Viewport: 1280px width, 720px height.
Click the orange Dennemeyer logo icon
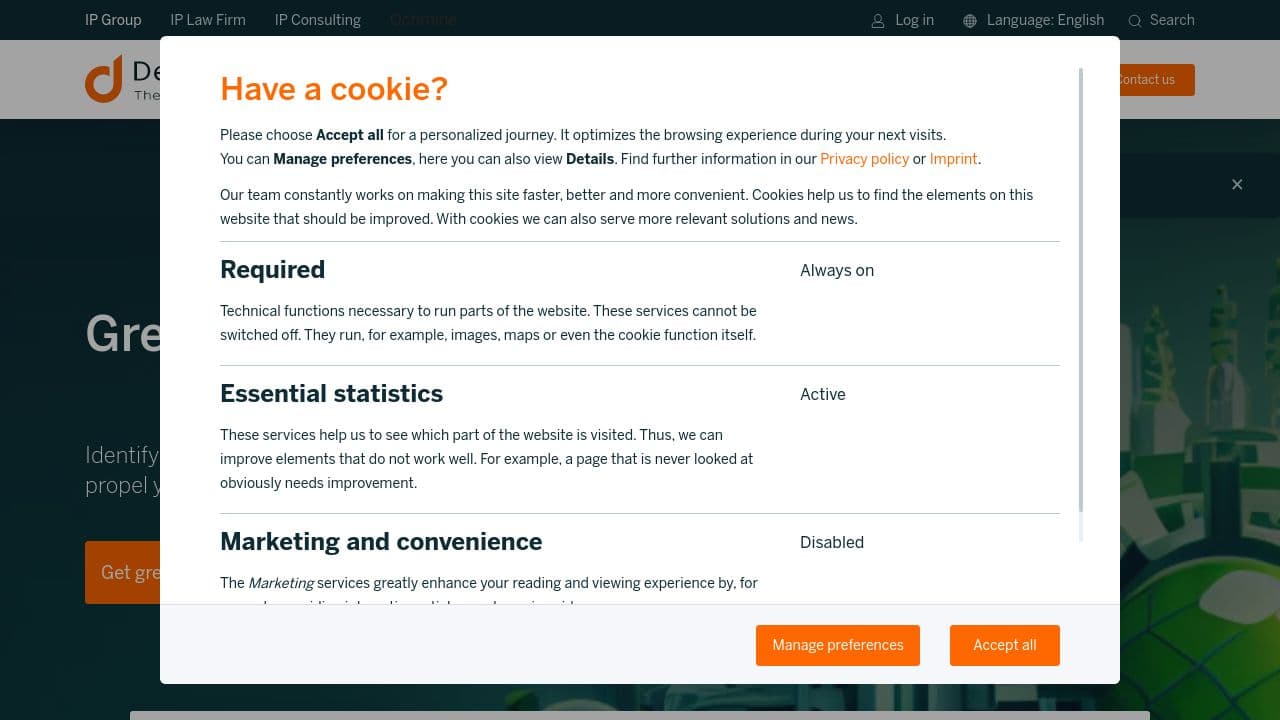coord(104,79)
